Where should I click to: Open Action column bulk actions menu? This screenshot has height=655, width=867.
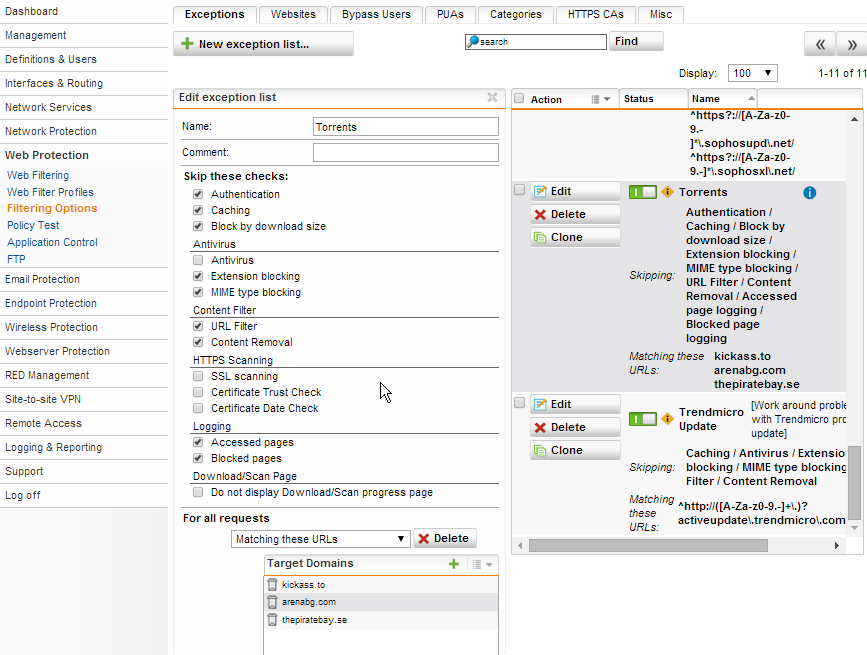point(600,99)
